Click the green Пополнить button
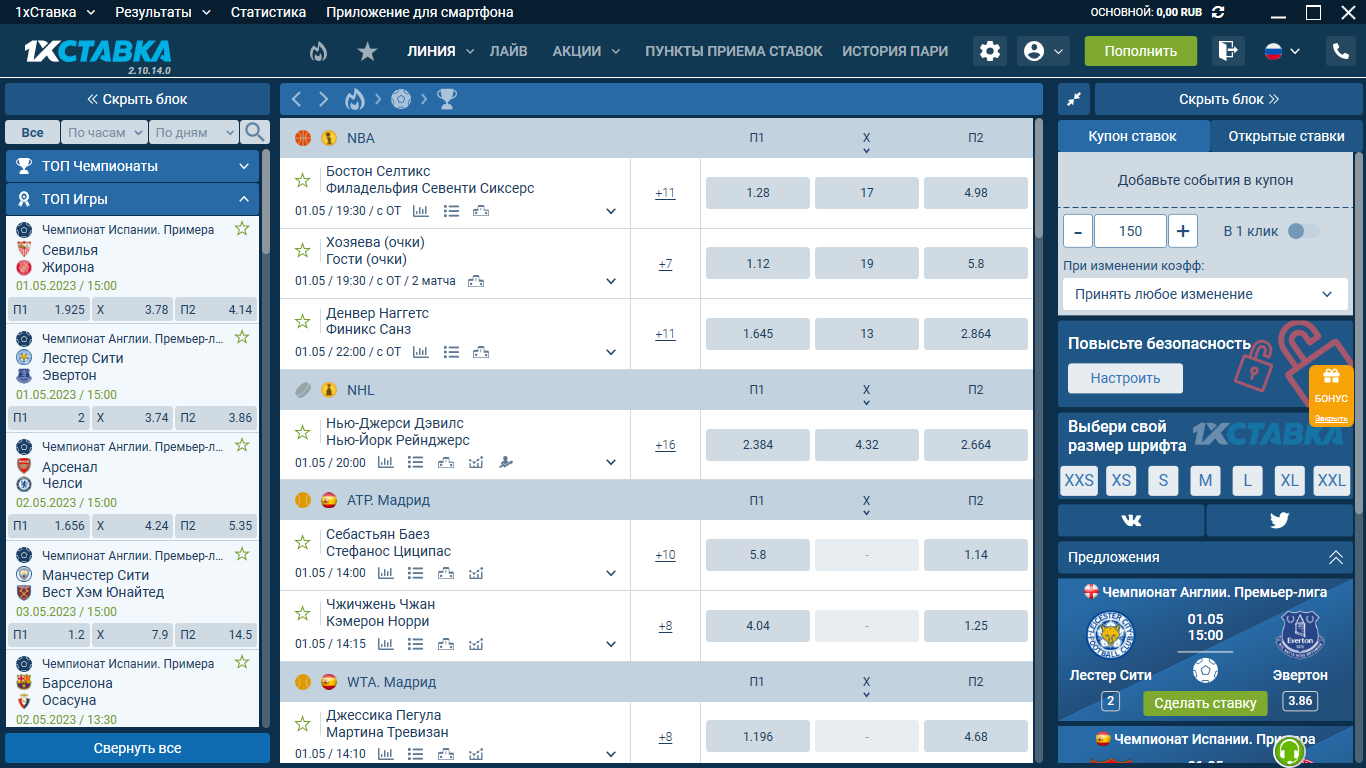This screenshot has height=768, width=1366. pyautogui.click(x=1140, y=51)
